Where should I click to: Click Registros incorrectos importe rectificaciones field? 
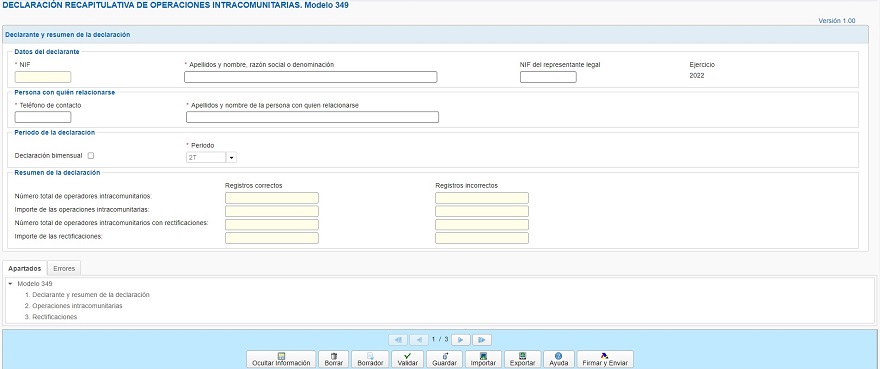pyautogui.click(x=482, y=238)
